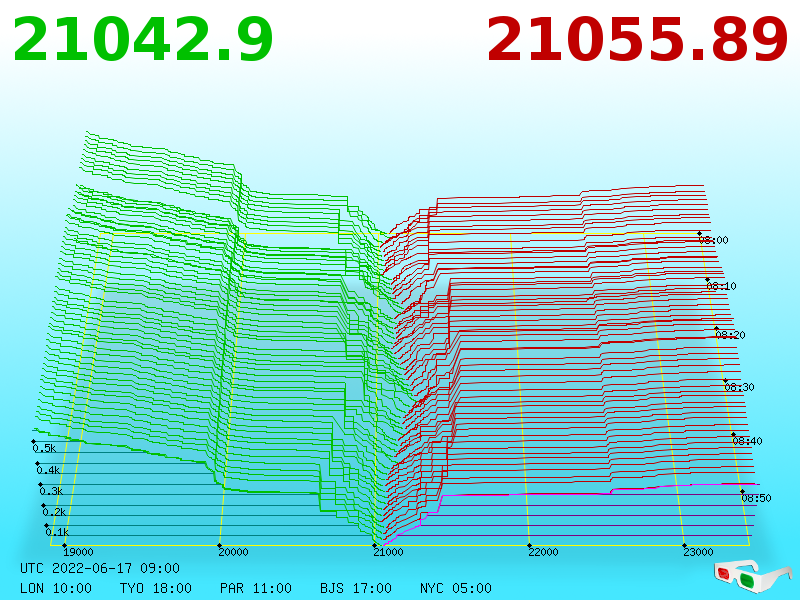
Task: Click the 21000 price axis label
Action: [x=388, y=552]
